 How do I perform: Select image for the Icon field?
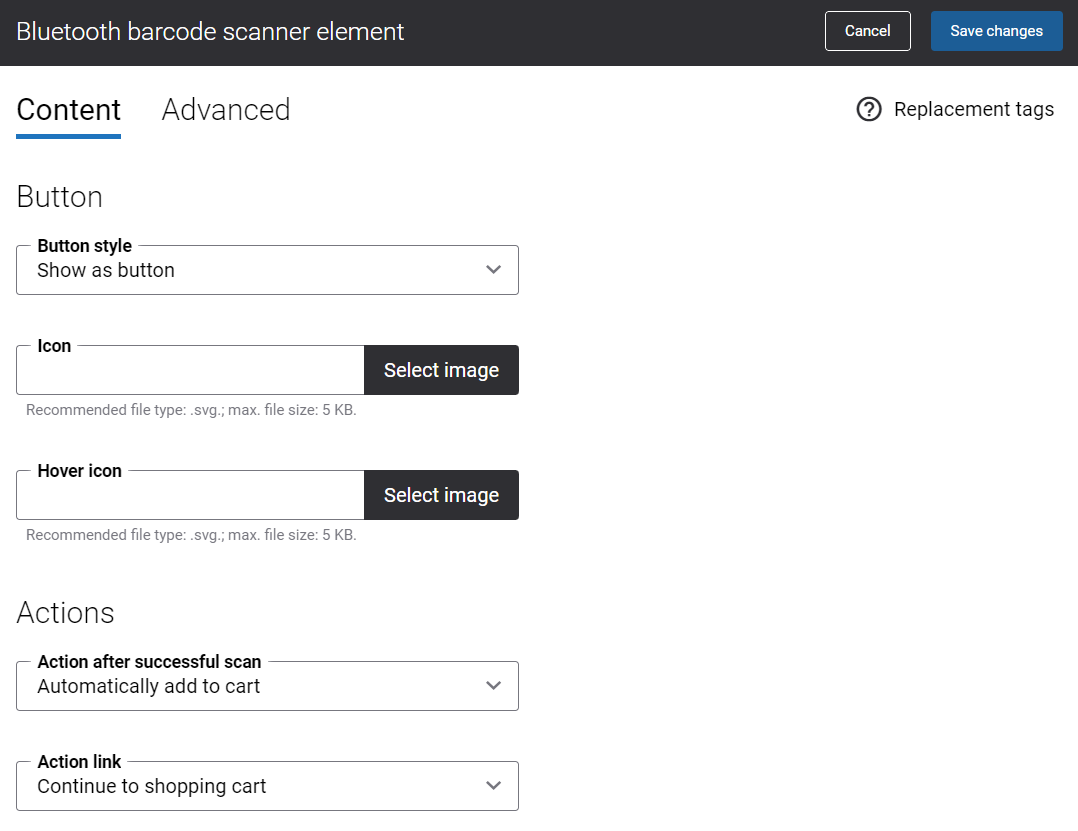tap(441, 370)
